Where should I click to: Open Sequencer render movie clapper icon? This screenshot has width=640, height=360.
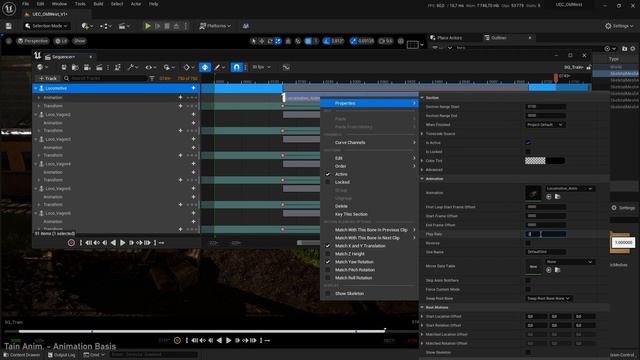(x=99, y=67)
